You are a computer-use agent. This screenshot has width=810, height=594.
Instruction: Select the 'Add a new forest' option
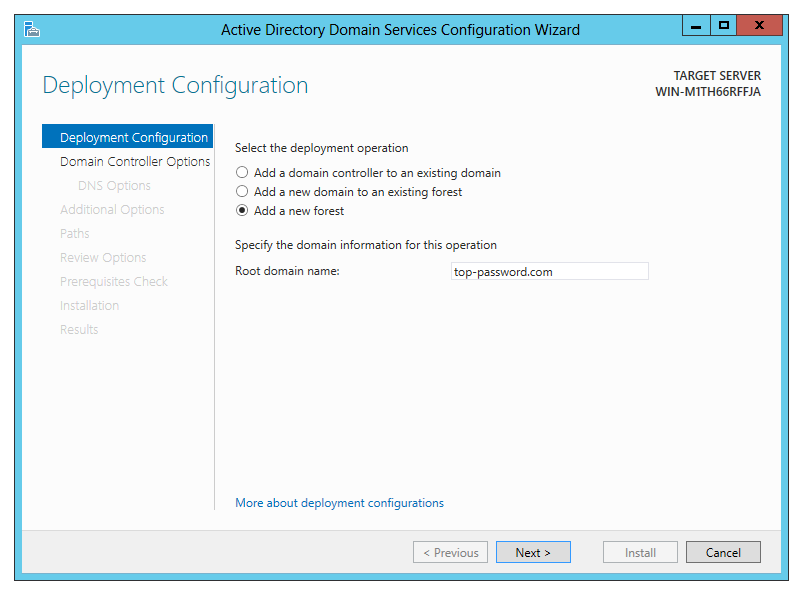(x=242, y=211)
